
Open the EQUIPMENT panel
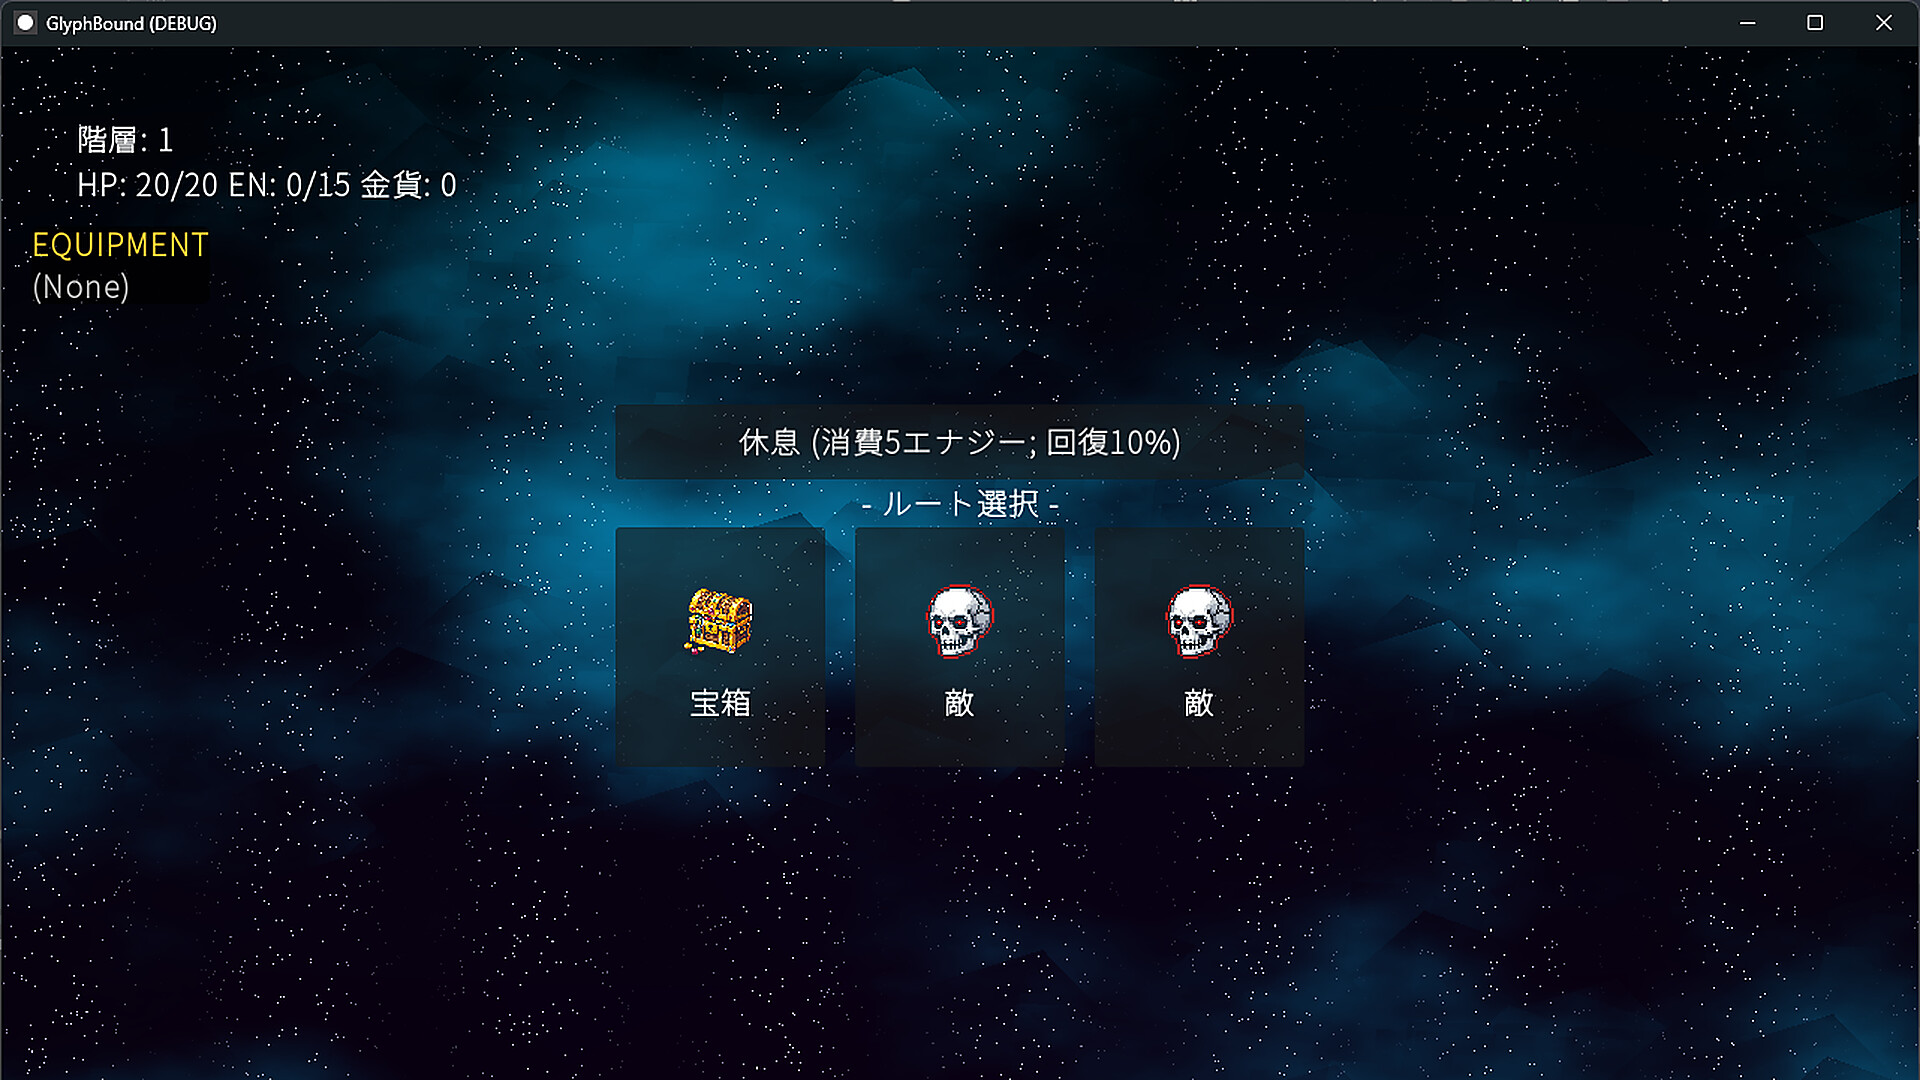pos(118,245)
